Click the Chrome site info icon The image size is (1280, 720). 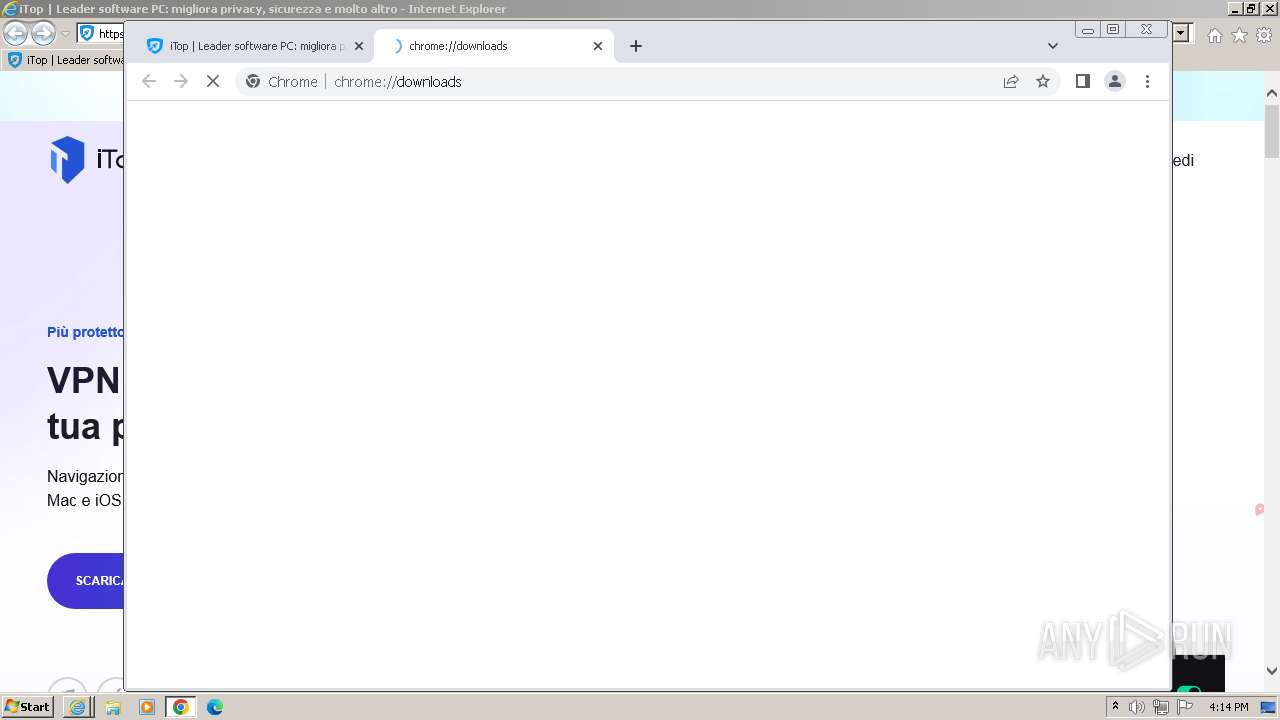[253, 82]
